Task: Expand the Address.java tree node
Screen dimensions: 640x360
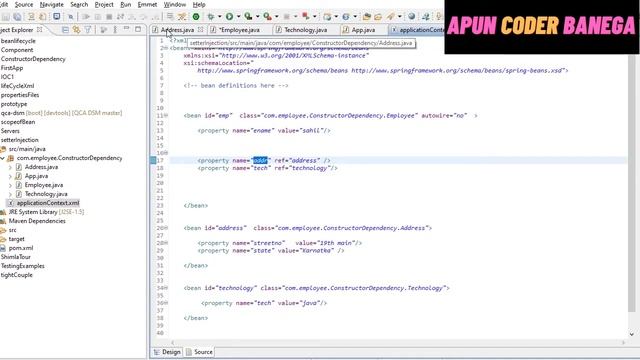Action: pos(10,167)
